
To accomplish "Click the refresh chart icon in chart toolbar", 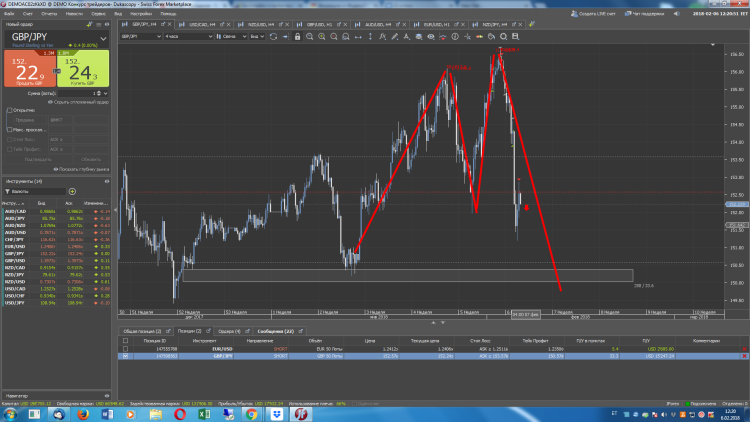I will (273, 36).
